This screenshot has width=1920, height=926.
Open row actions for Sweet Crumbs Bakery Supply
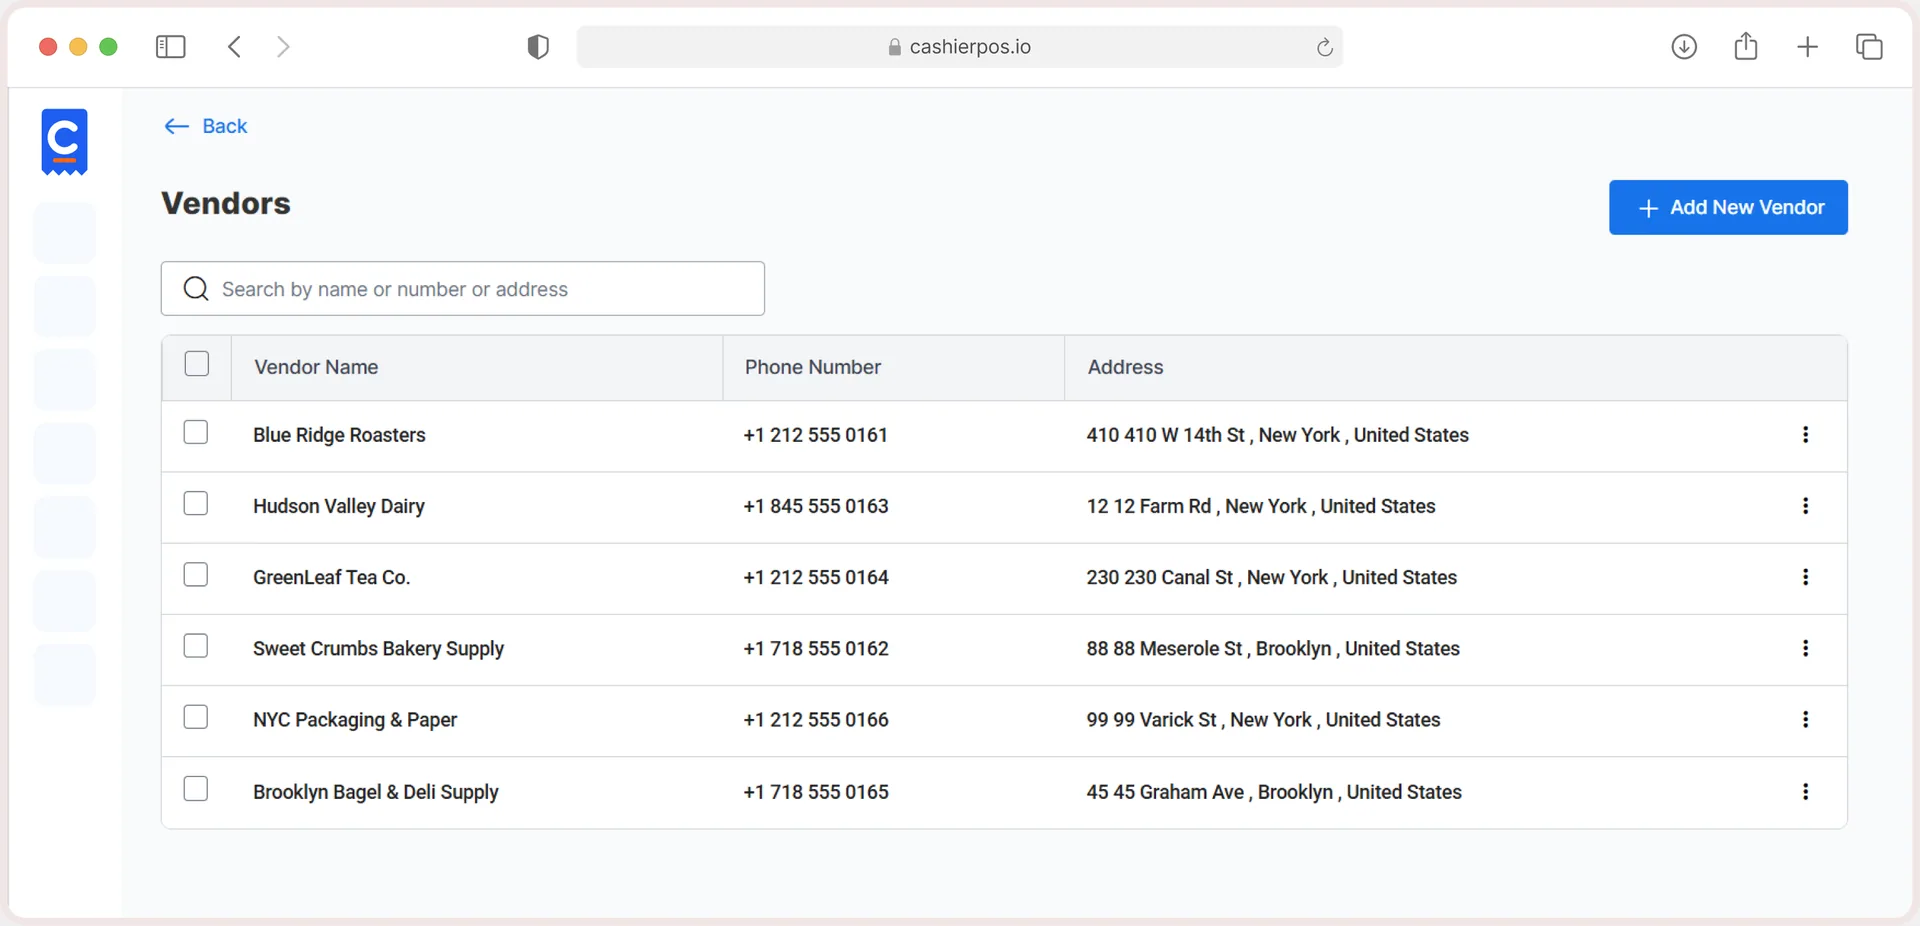point(1805,648)
